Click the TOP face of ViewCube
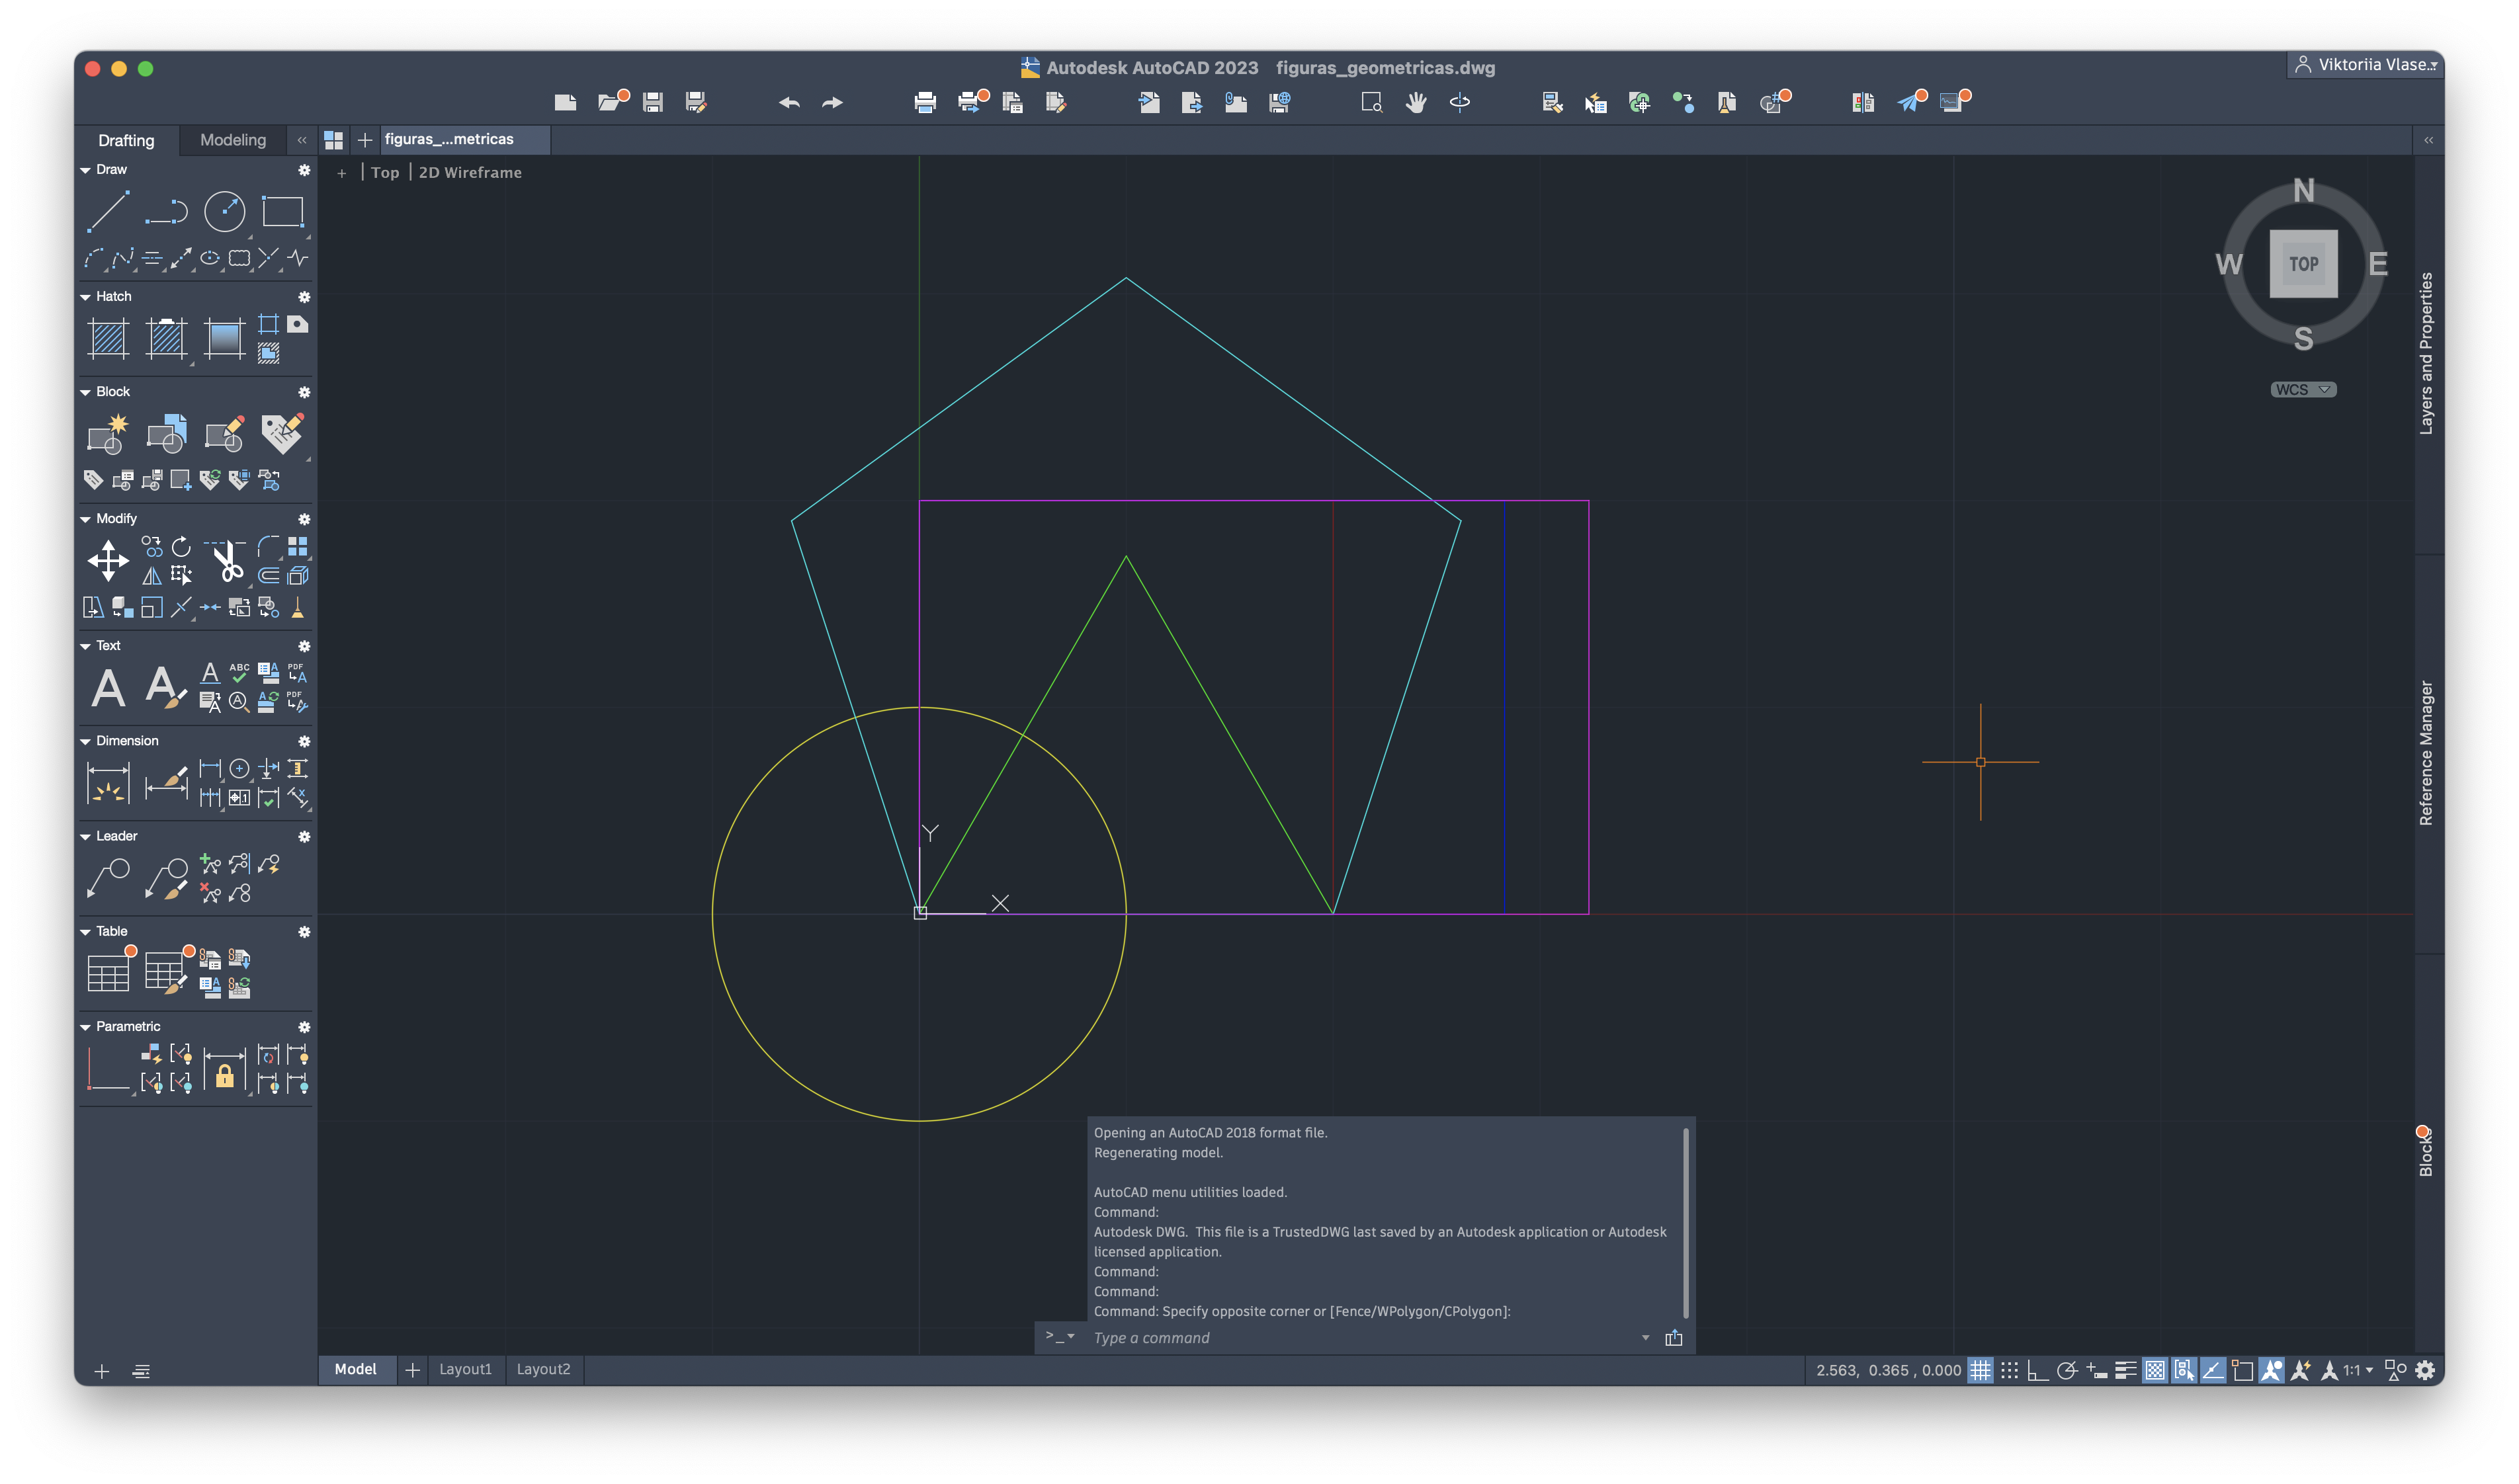Viewport: 2519px width, 1484px height. click(2303, 264)
